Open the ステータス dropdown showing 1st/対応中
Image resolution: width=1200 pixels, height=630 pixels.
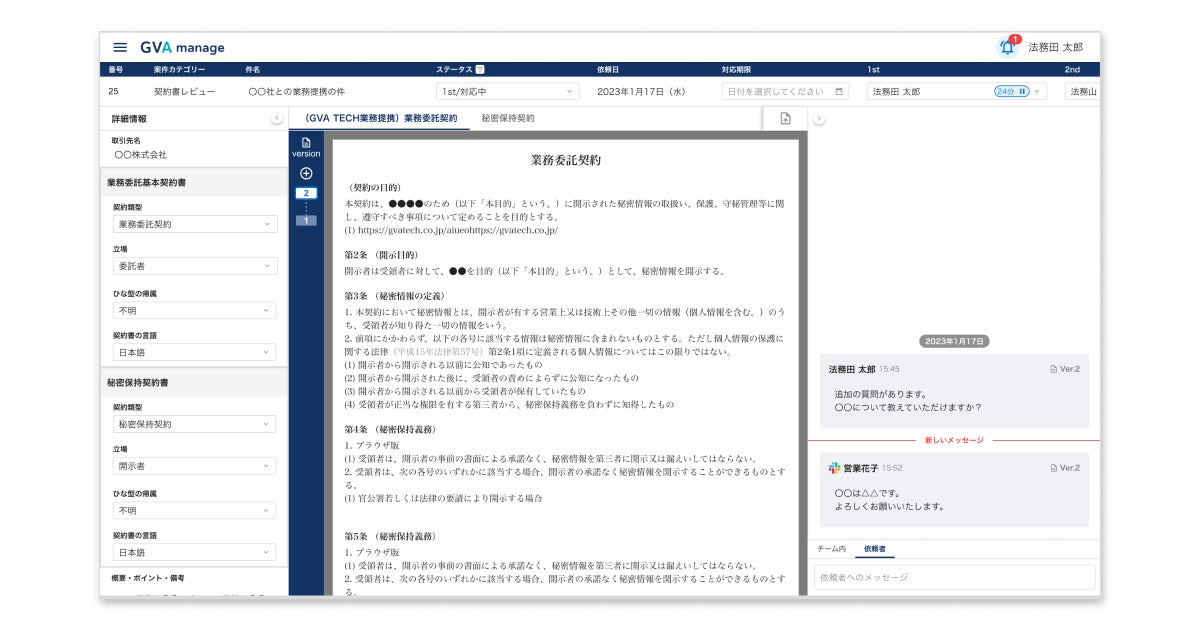coord(508,91)
